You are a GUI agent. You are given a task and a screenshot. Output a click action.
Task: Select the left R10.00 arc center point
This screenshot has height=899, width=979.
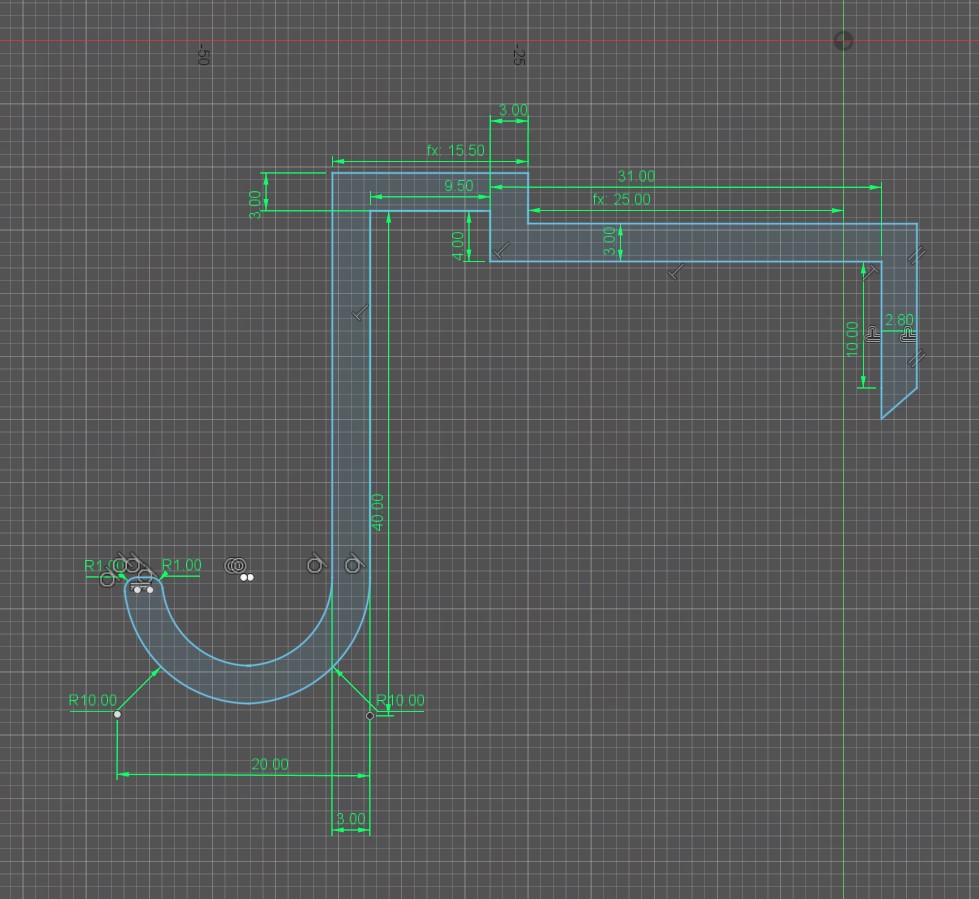point(117,714)
